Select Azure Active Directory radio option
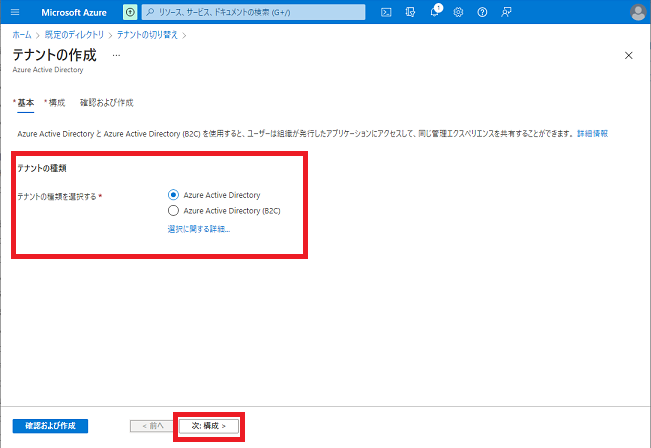Image resolution: width=651 pixels, height=448 pixels. tap(173, 195)
